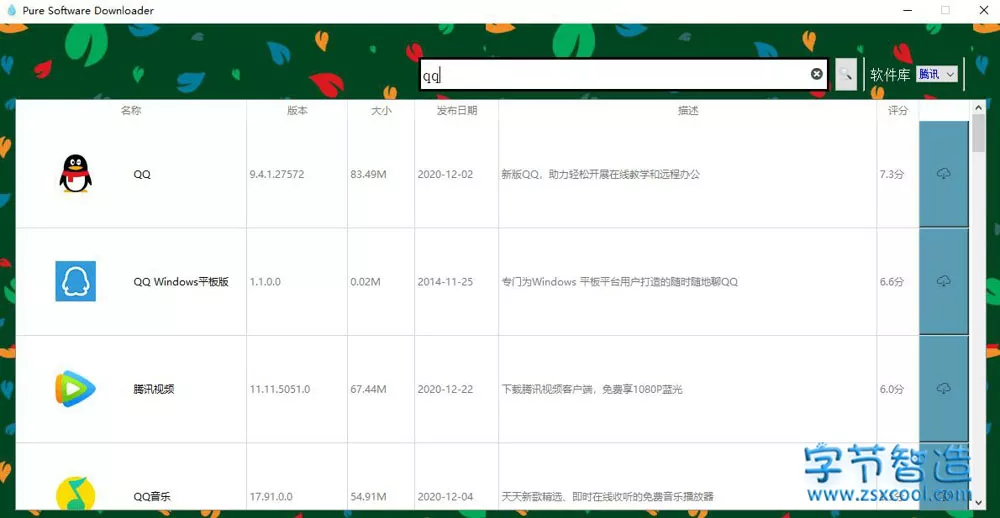
Task: Click the download cloud icon for QQ
Action: [x=944, y=174]
